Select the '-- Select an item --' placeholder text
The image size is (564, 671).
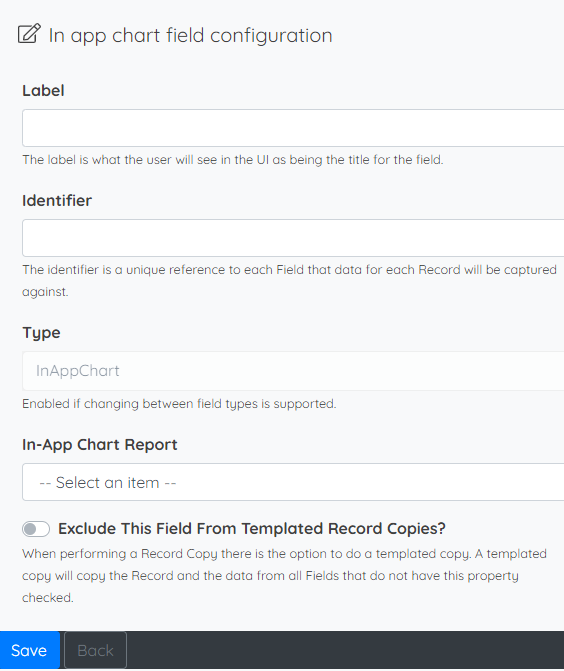[x=107, y=483]
